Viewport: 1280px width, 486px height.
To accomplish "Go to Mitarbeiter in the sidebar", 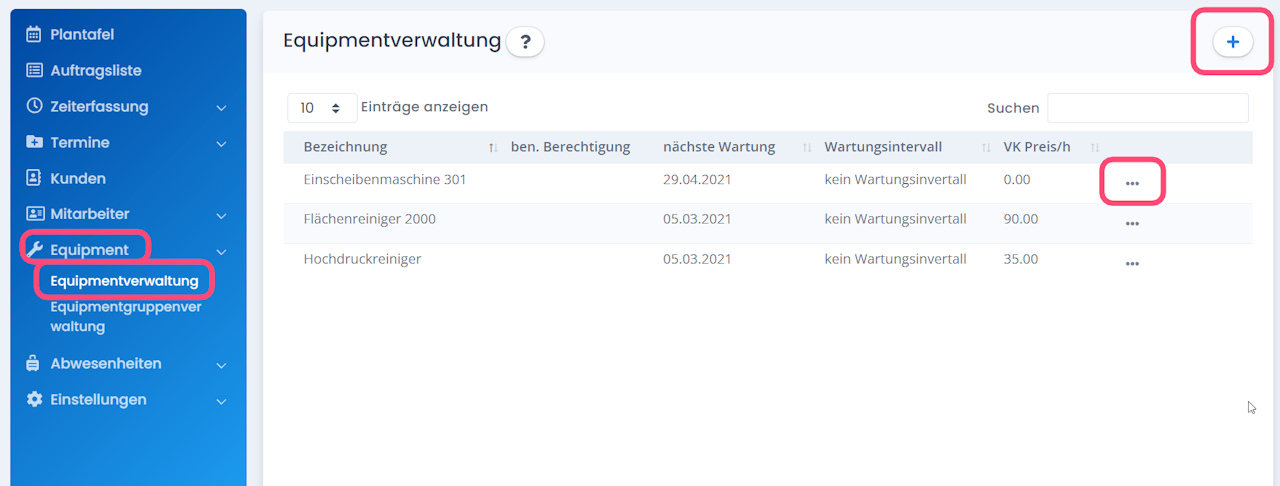I will tap(90, 214).
